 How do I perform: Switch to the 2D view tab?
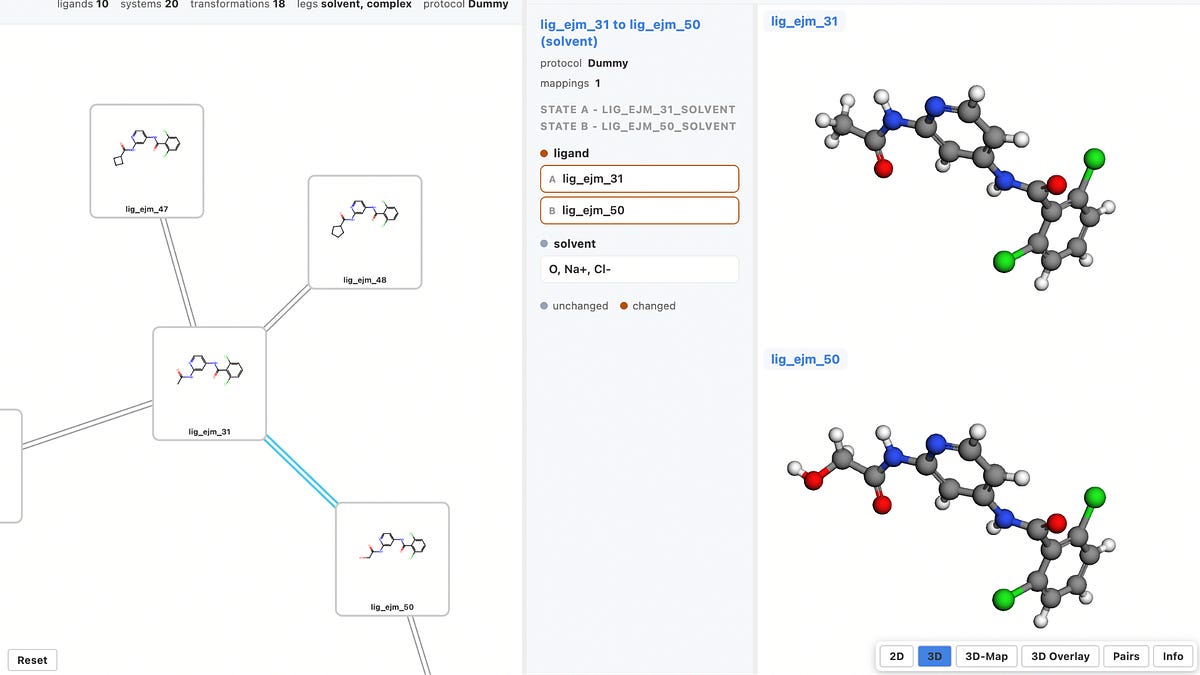(897, 657)
